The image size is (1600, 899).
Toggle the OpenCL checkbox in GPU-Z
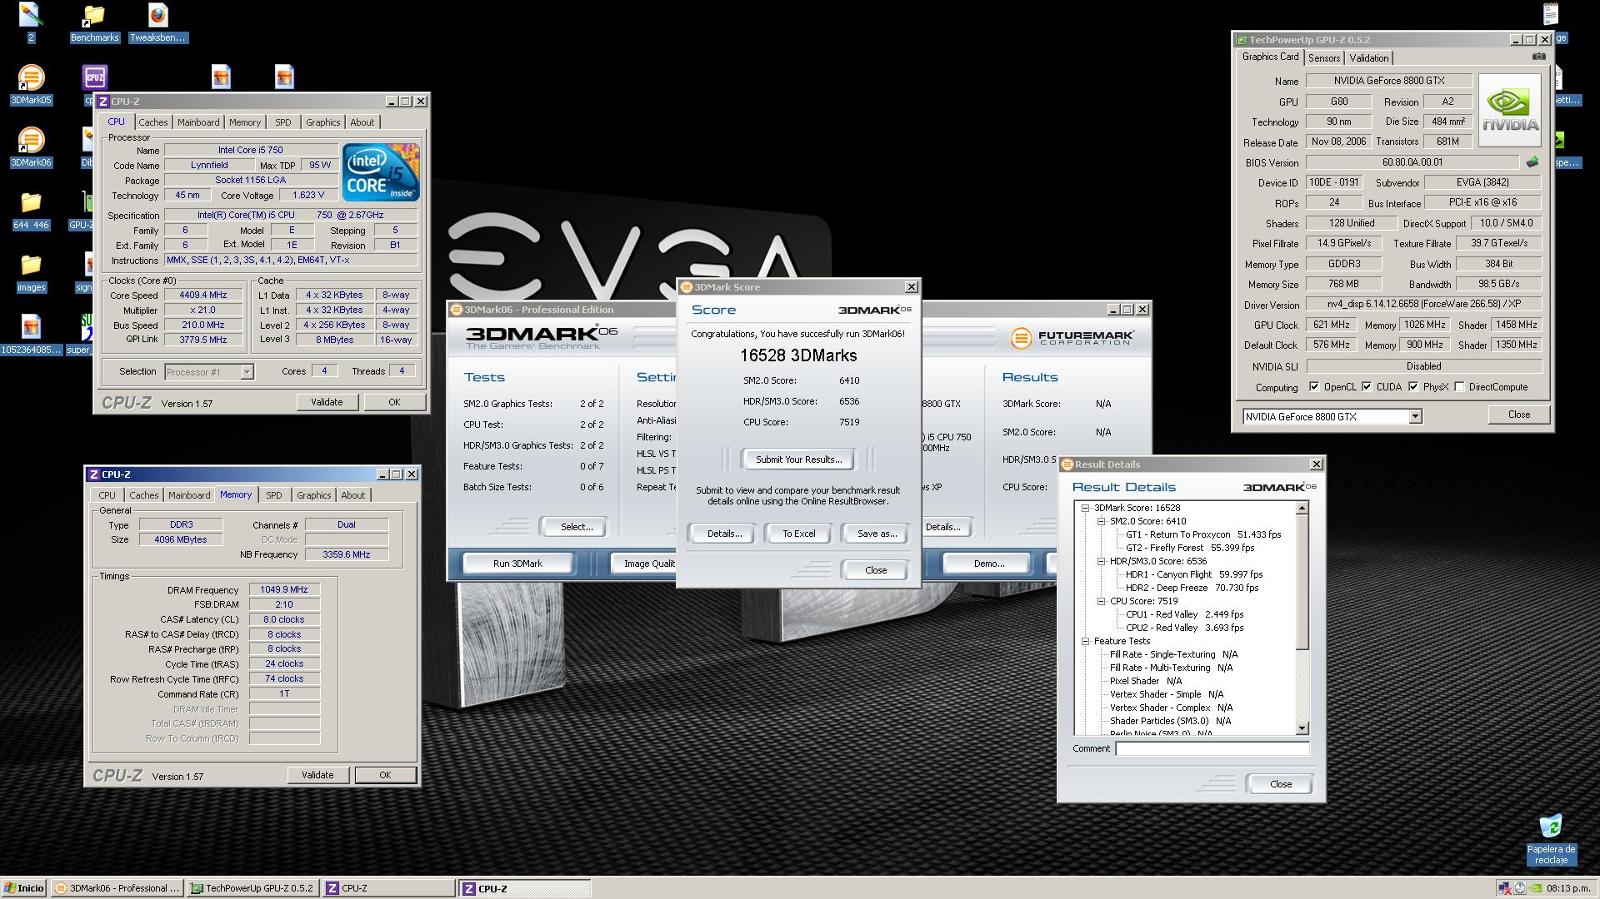tap(1314, 387)
